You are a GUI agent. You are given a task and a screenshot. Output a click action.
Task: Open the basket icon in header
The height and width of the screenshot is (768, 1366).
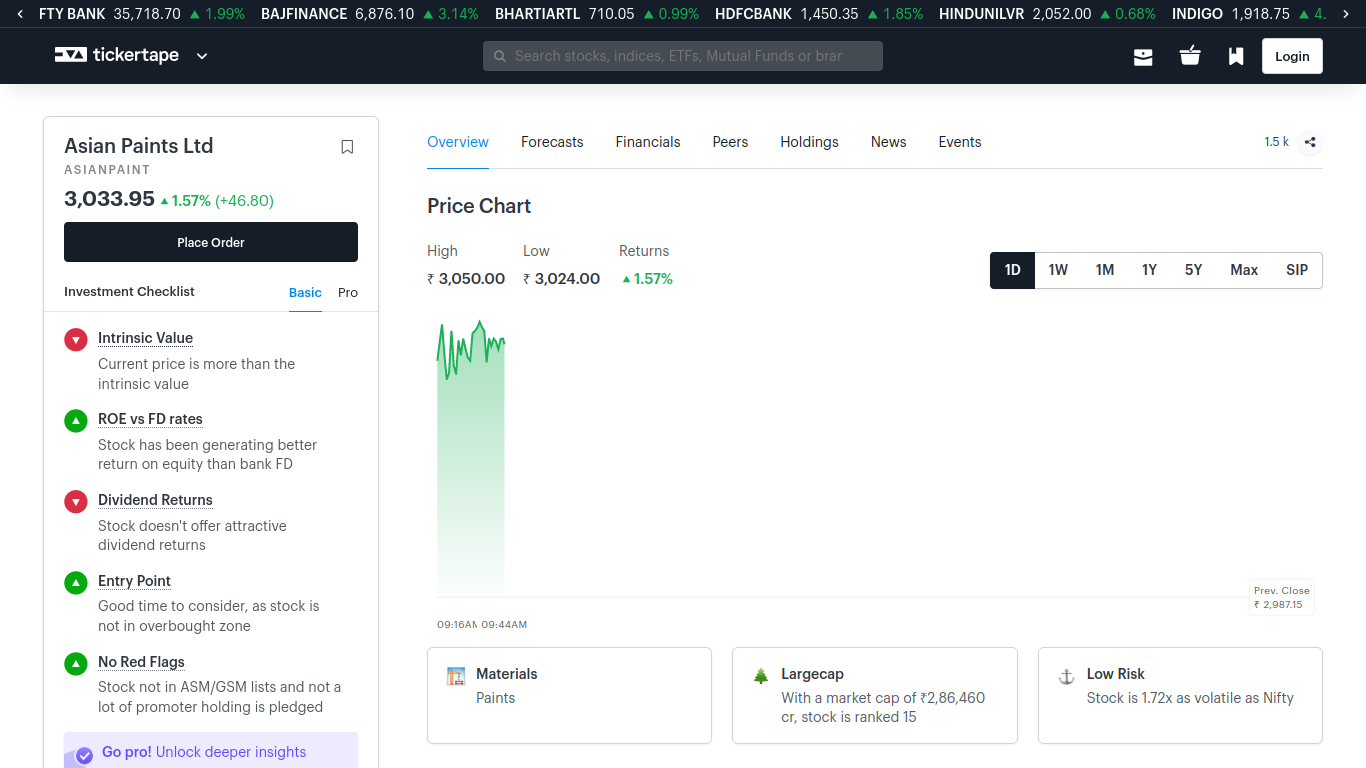click(1190, 56)
